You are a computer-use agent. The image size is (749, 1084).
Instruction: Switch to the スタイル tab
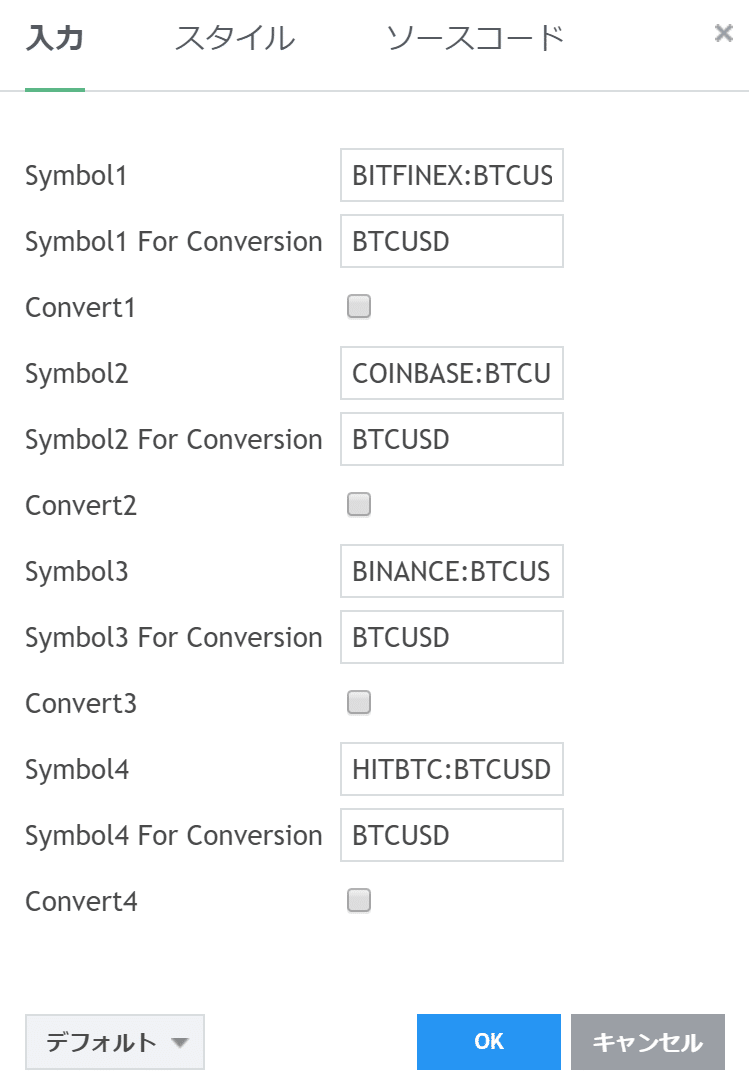(235, 39)
